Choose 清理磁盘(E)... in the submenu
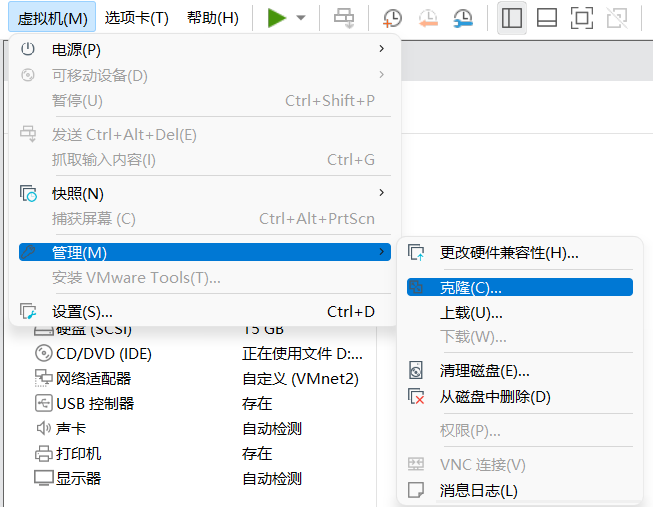This screenshot has width=653, height=507. coord(520,371)
